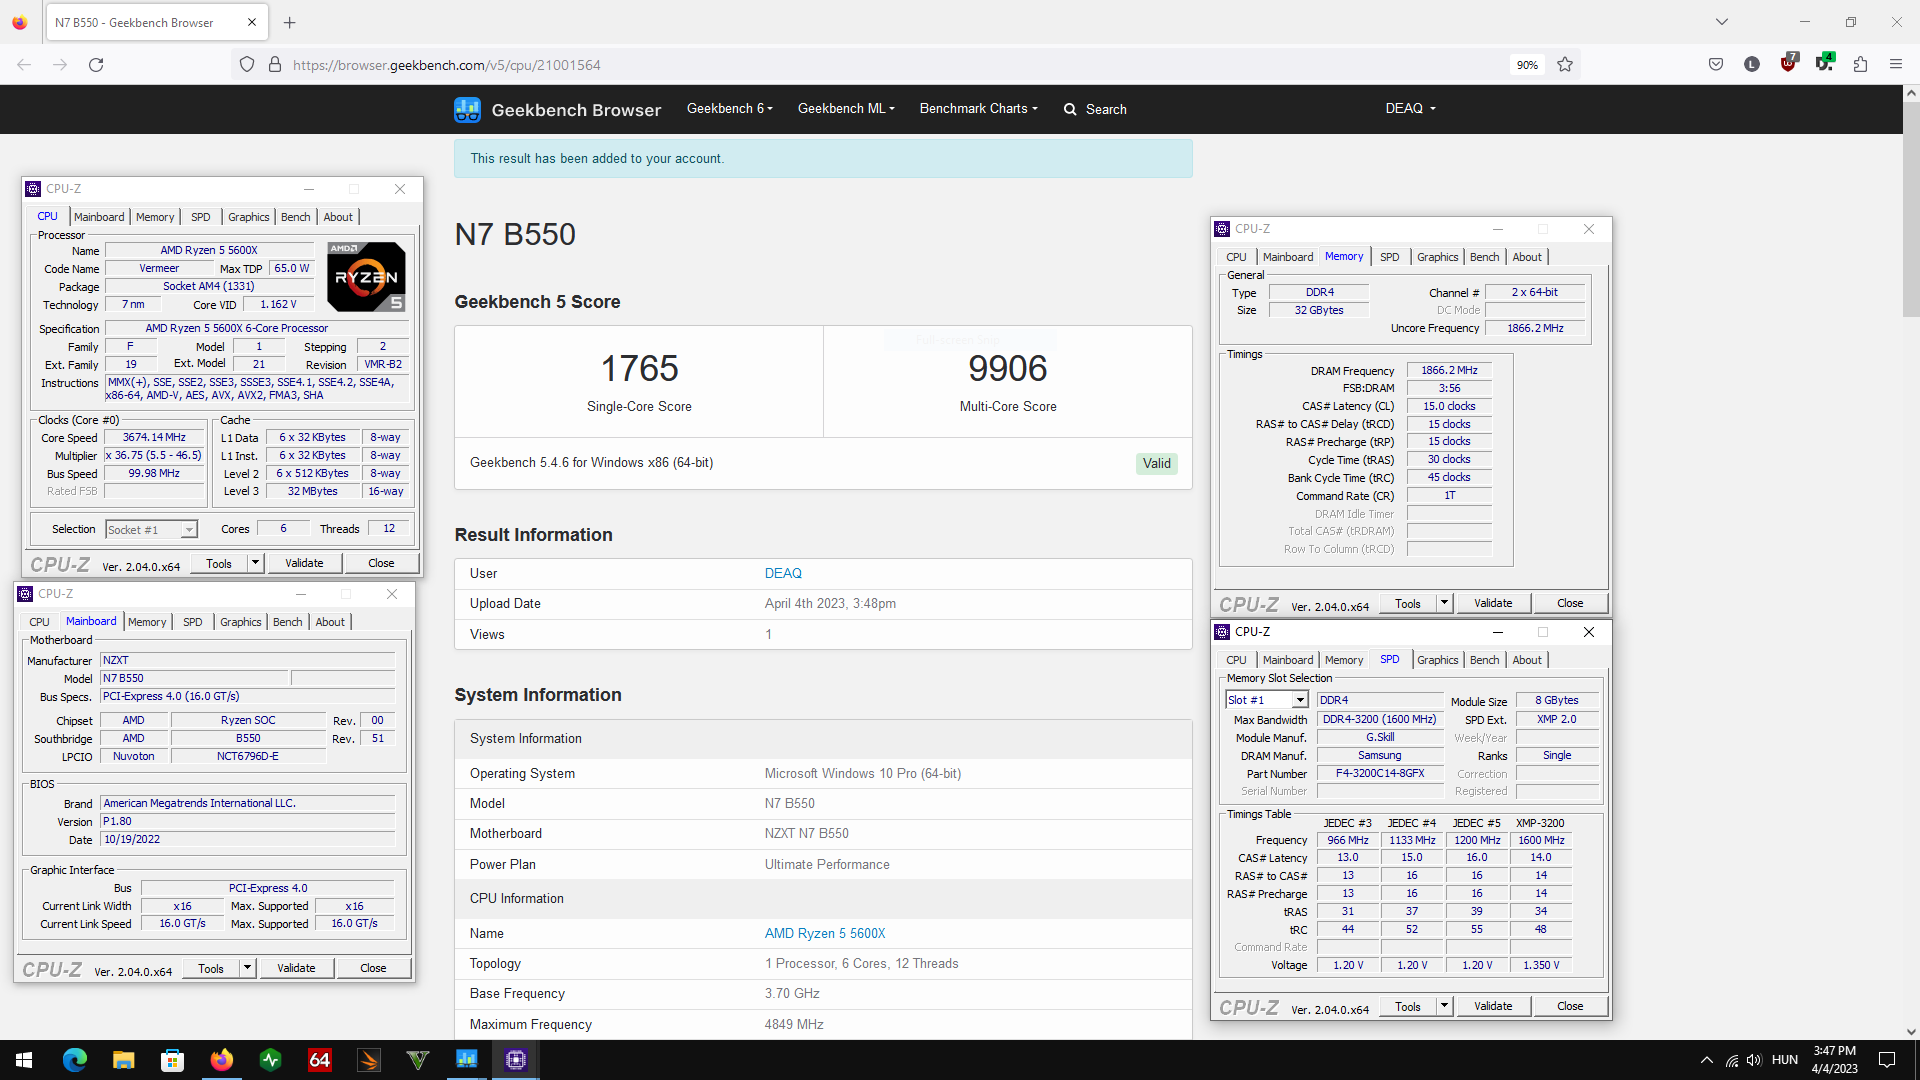The image size is (1920, 1080).
Task: Open the AMD Ryzen 5 5600X link
Action: pos(825,933)
